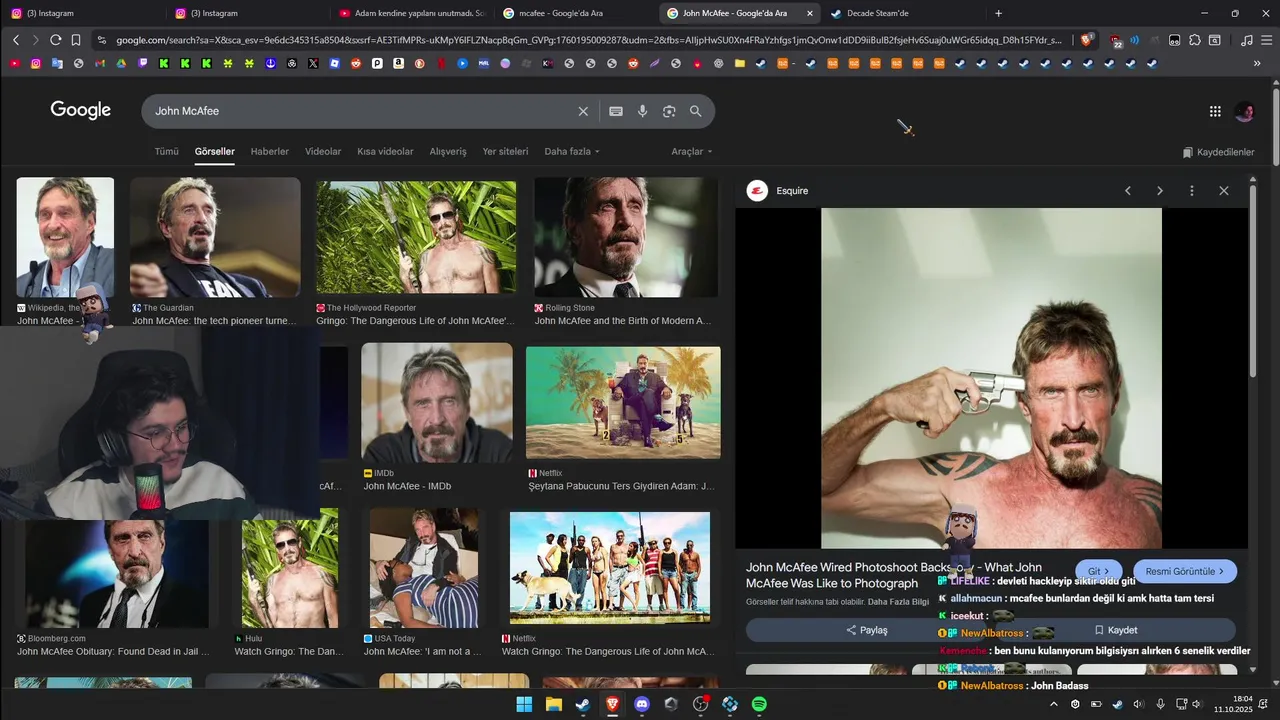1280x720 pixels.
Task: Click the Esquire source name in preview
Action: pos(792,191)
